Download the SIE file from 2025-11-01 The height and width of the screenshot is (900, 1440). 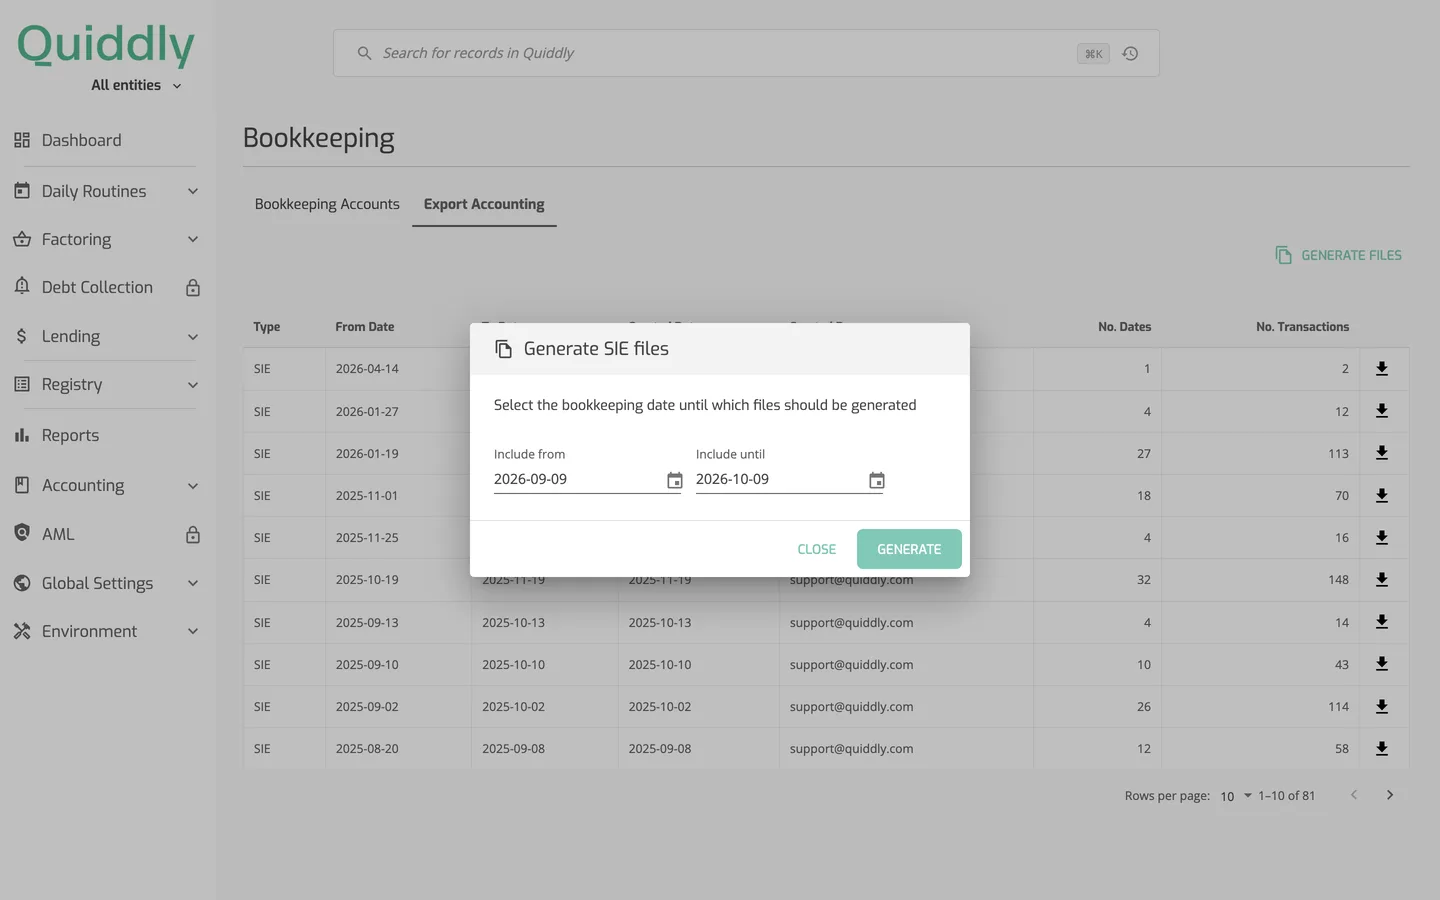point(1382,496)
